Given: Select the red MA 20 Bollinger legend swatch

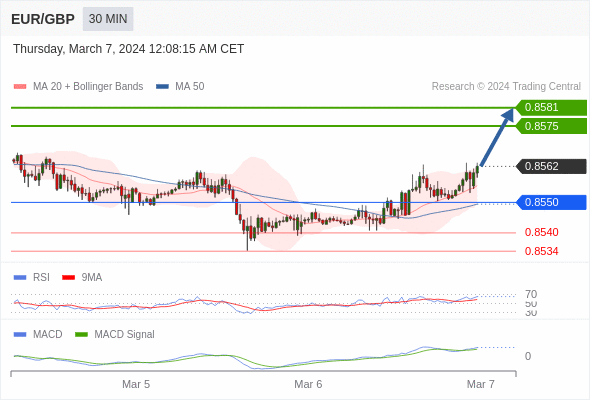Looking at the screenshot, I should pos(20,87).
